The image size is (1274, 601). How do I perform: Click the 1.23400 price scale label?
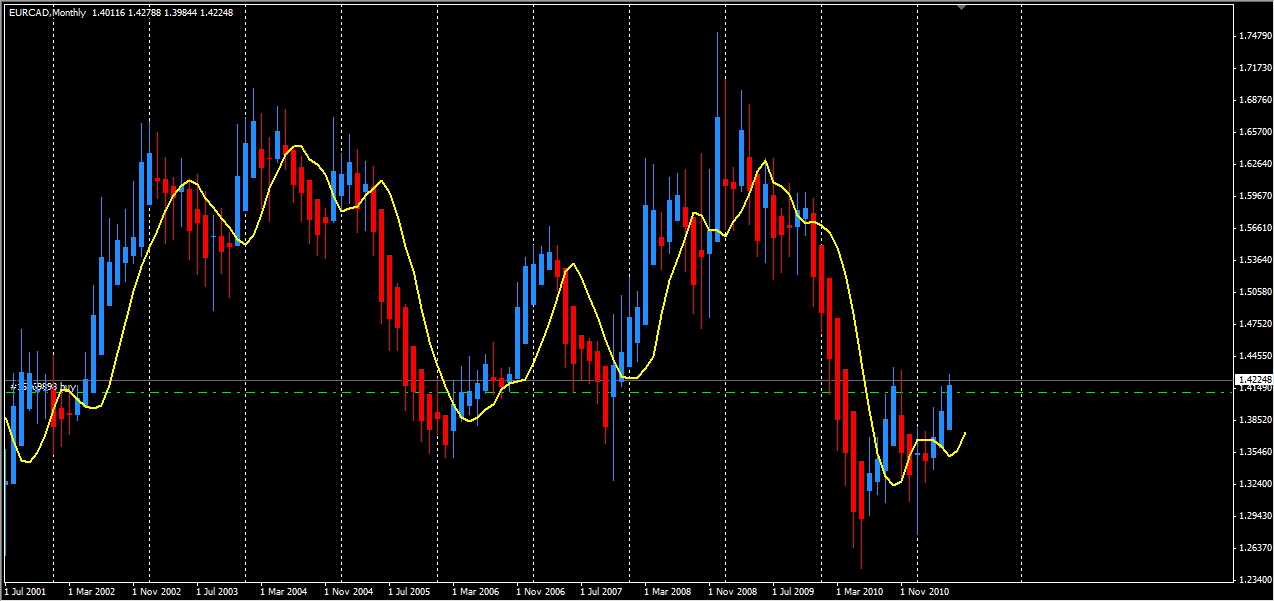pos(1255,580)
